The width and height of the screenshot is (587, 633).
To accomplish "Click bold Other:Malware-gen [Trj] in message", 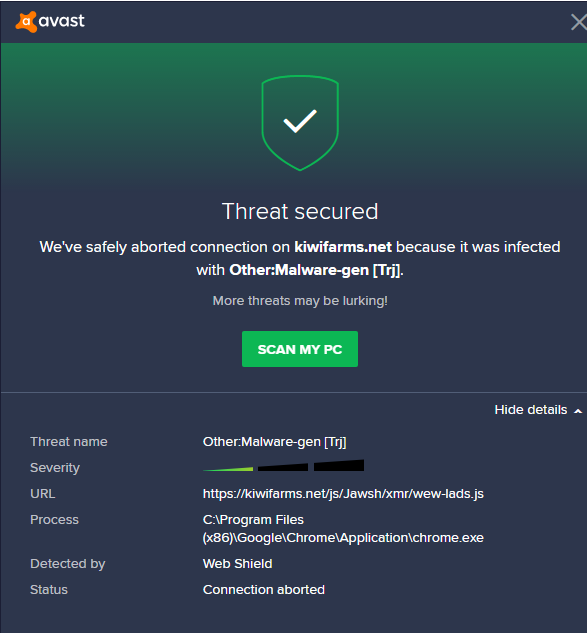I will [315, 270].
